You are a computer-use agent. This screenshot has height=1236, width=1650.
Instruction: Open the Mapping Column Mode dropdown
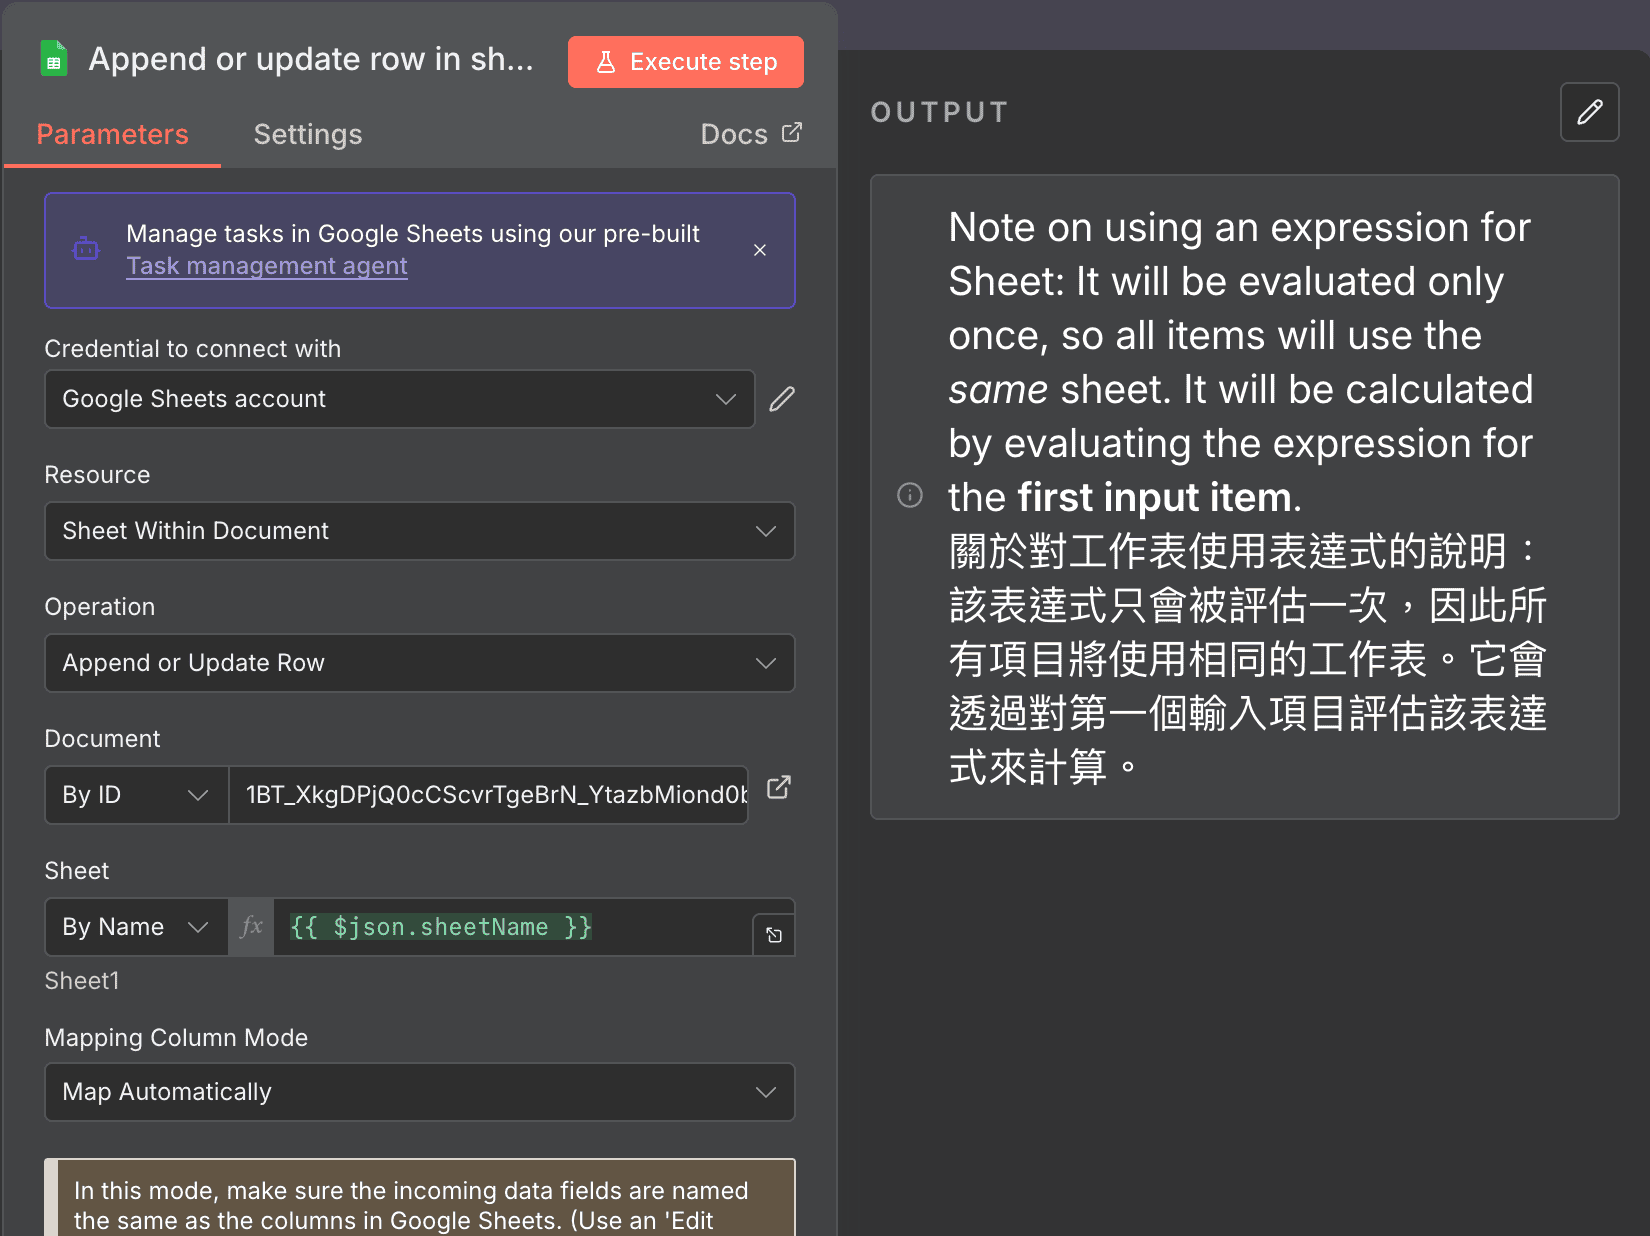pyautogui.click(x=419, y=1092)
